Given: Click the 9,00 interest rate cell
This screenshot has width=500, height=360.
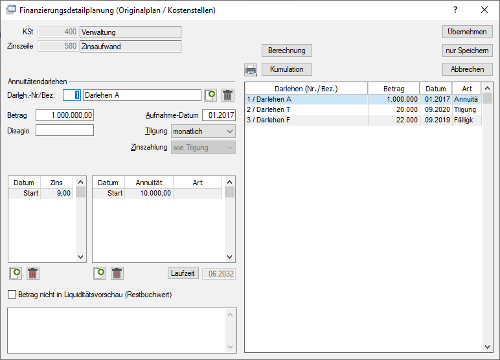Looking at the screenshot, I should pyautogui.click(x=57, y=193).
